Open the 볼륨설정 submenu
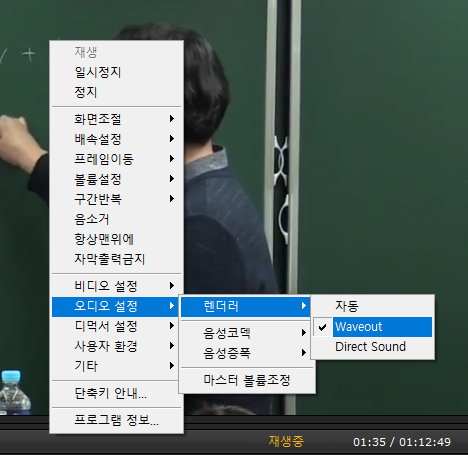The height and width of the screenshot is (455, 468). [116, 179]
